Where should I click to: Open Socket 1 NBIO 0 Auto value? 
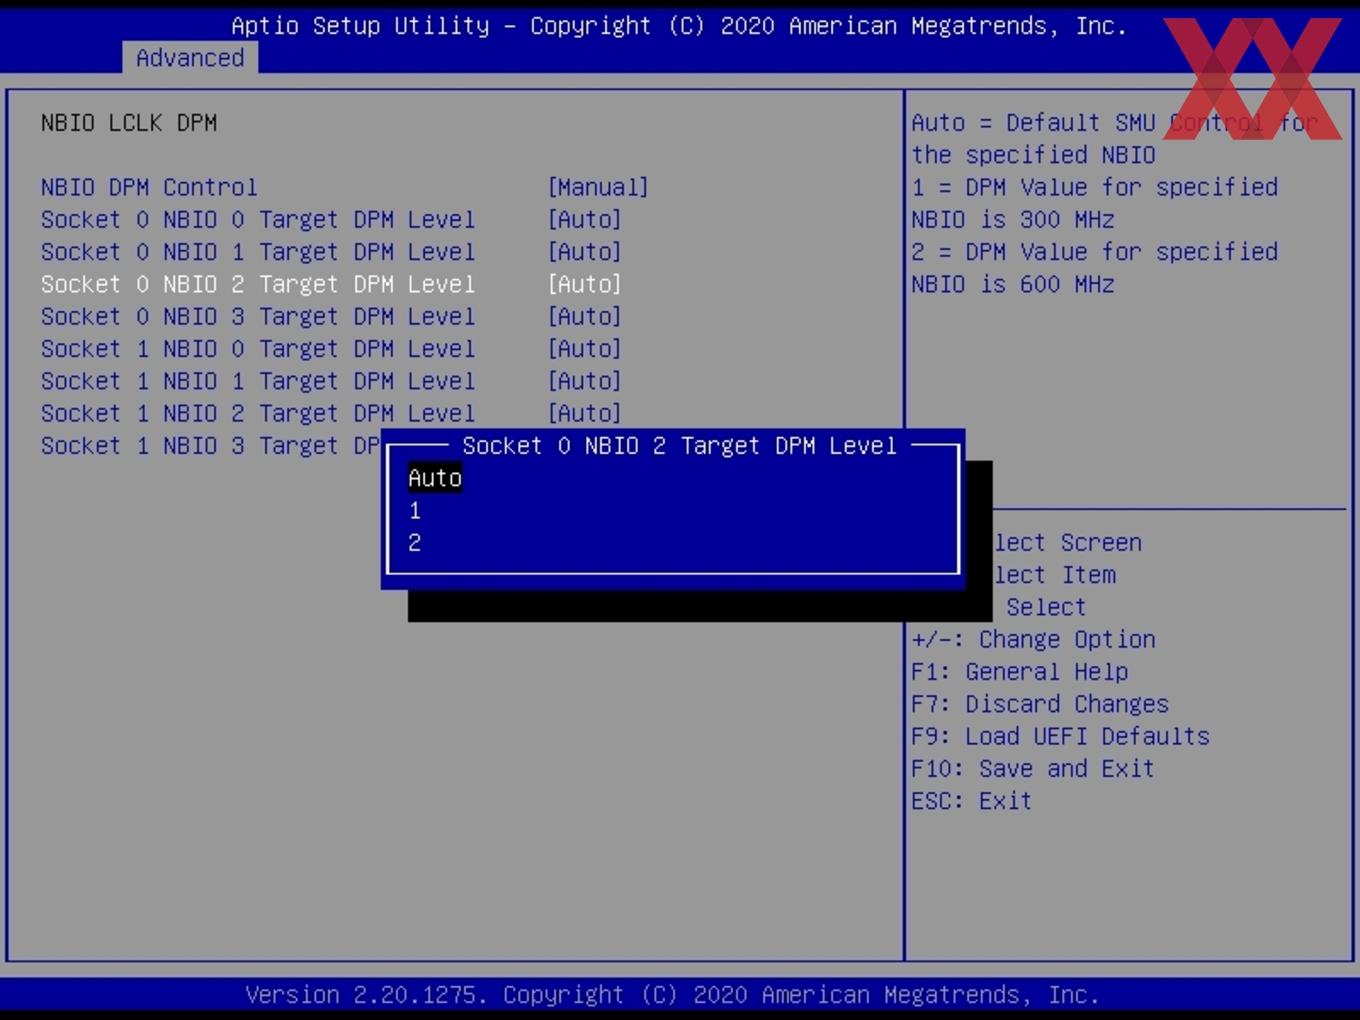click(585, 349)
